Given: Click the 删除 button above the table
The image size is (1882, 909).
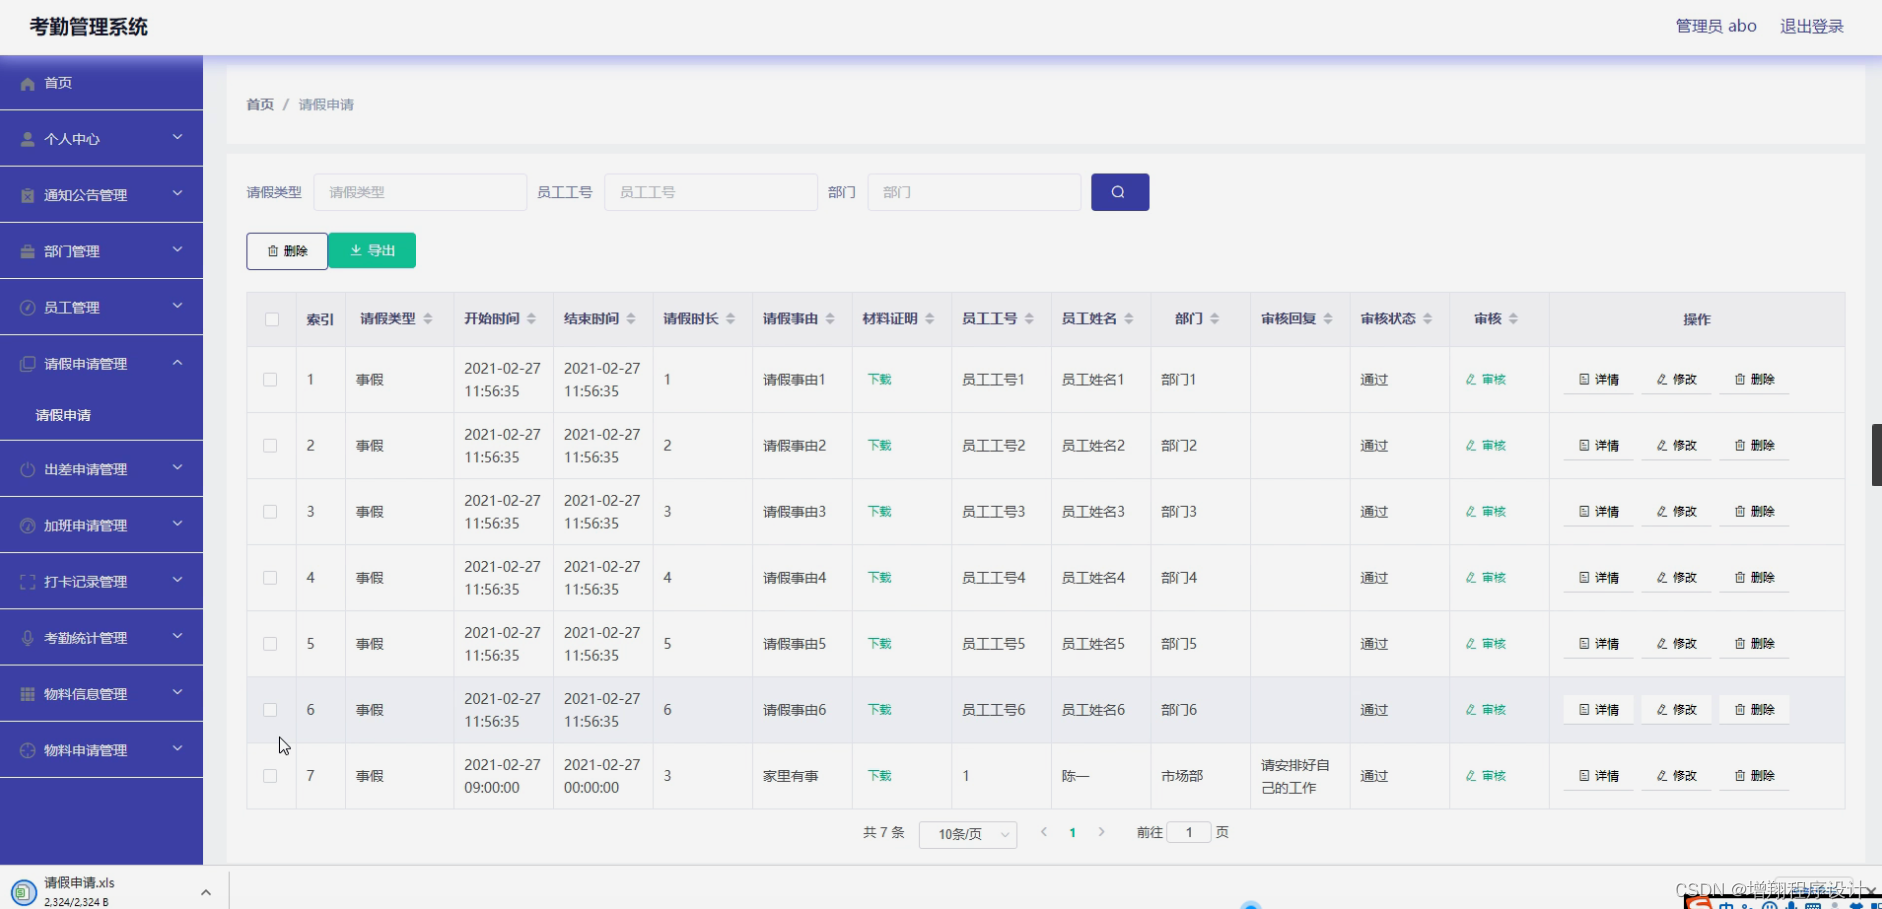Looking at the screenshot, I should (x=287, y=251).
